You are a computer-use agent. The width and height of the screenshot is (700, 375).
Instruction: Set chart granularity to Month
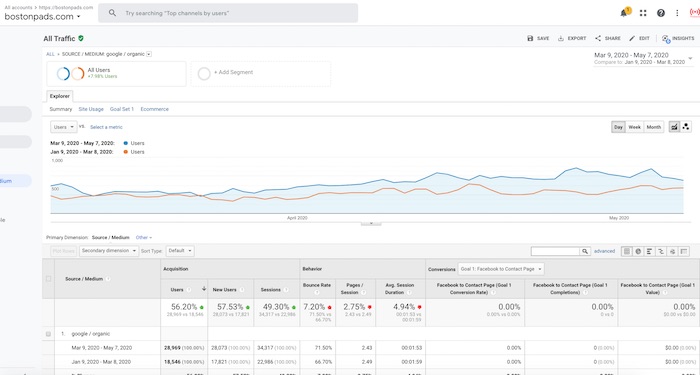(x=654, y=127)
